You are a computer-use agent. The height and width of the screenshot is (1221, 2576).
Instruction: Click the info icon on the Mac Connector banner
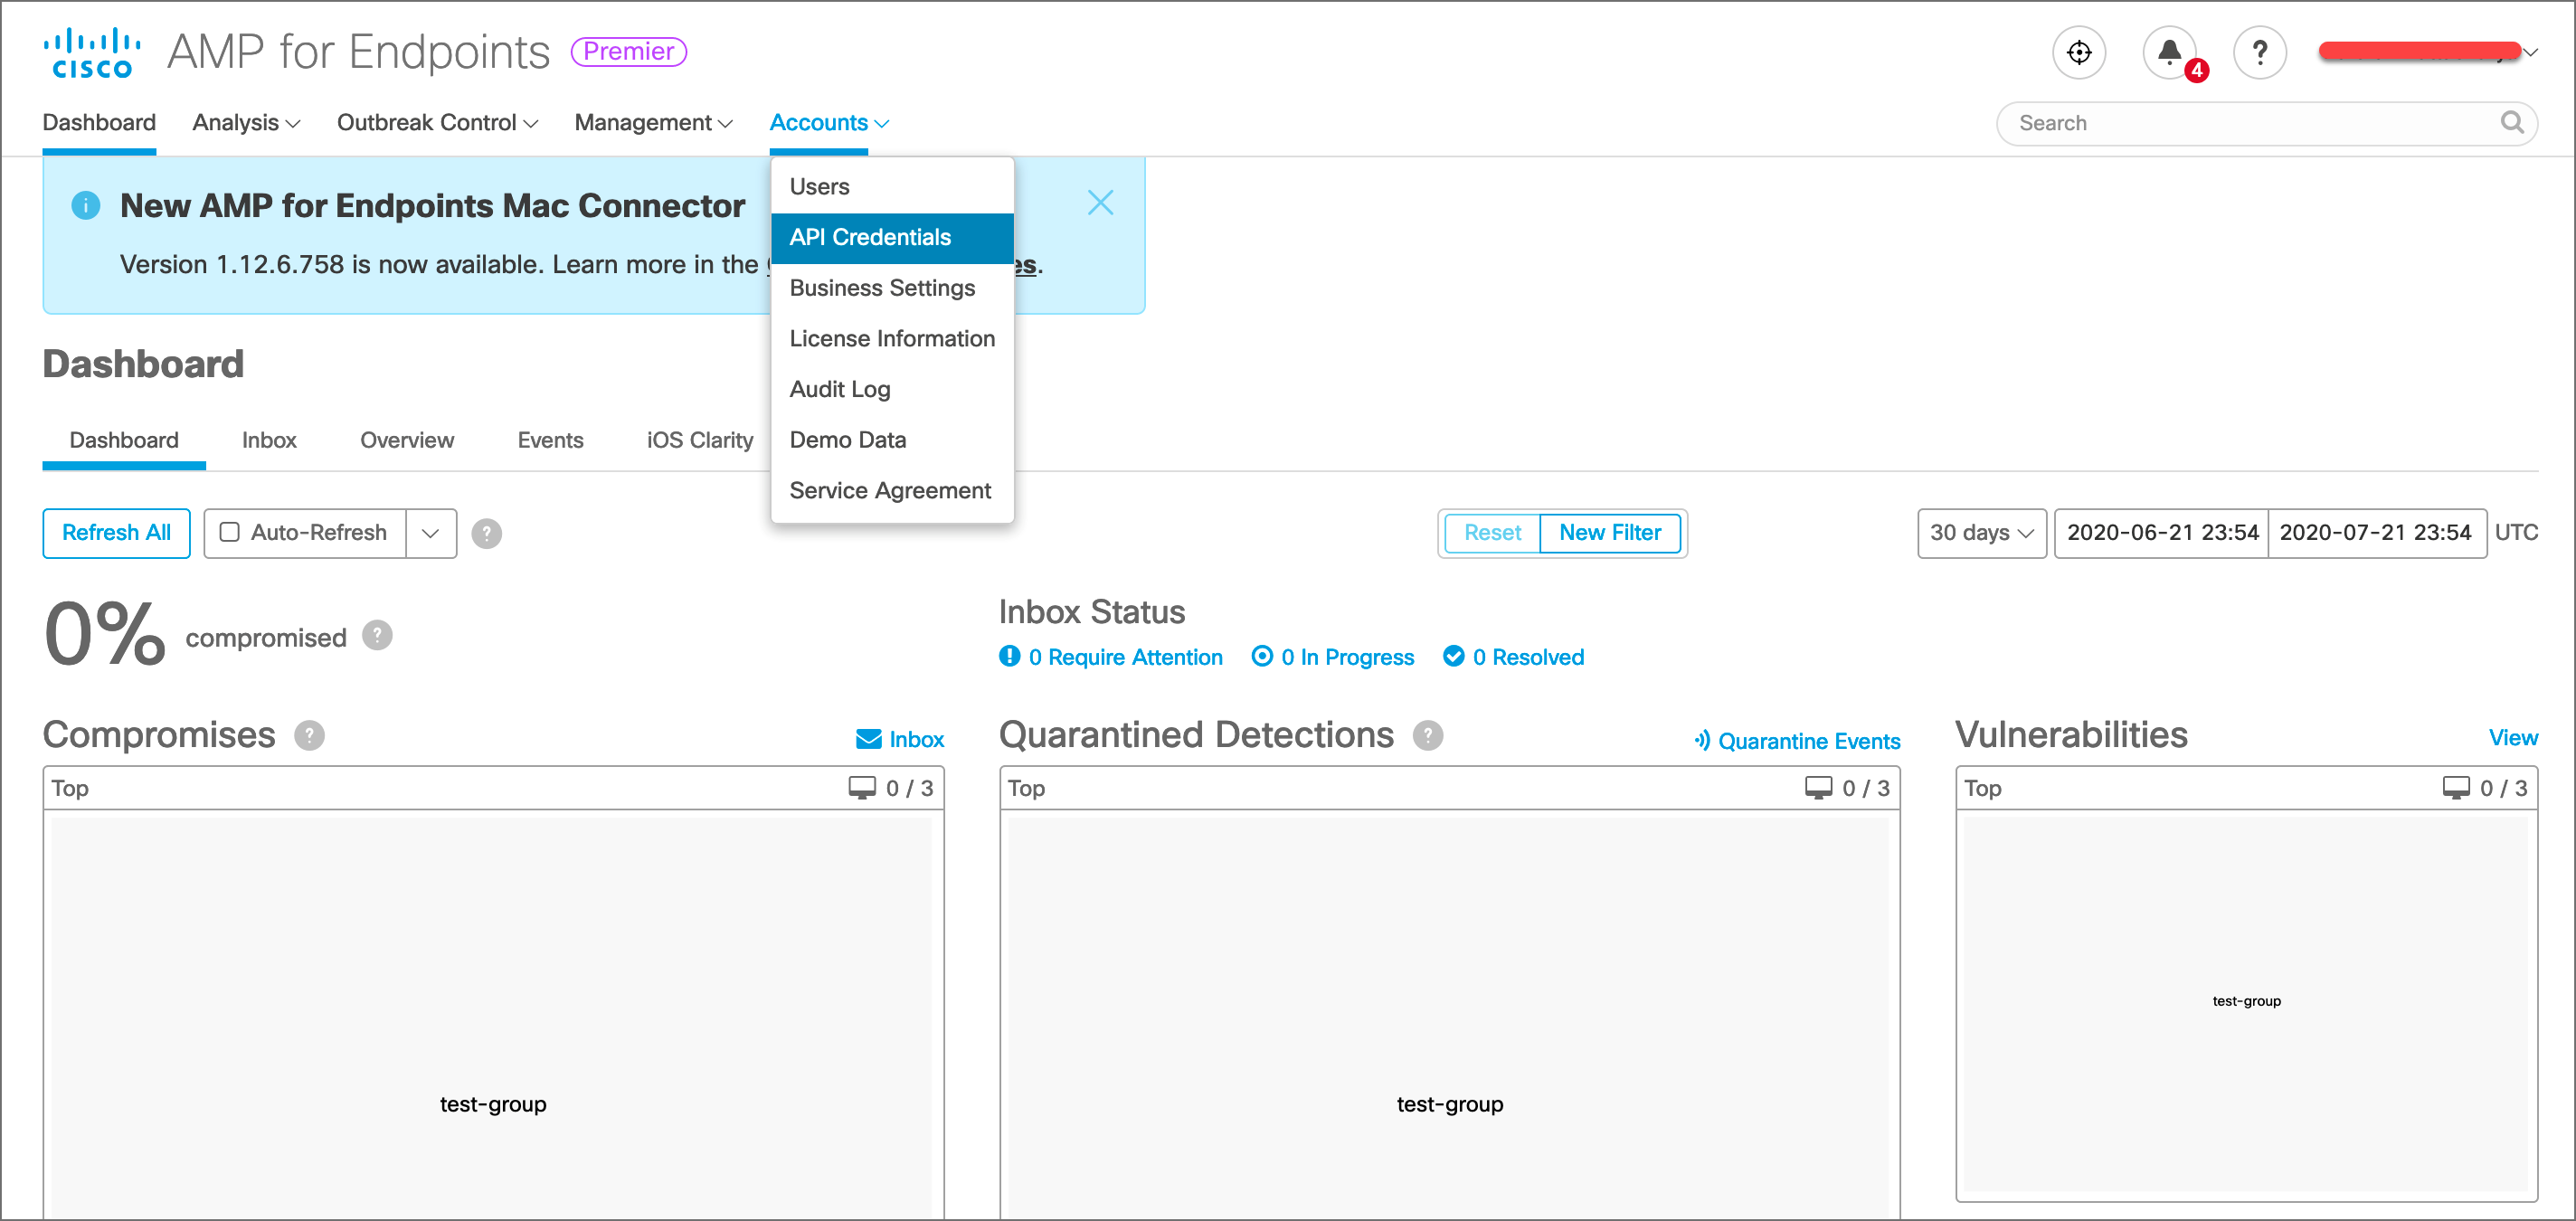pyautogui.click(x=85, y=205)
